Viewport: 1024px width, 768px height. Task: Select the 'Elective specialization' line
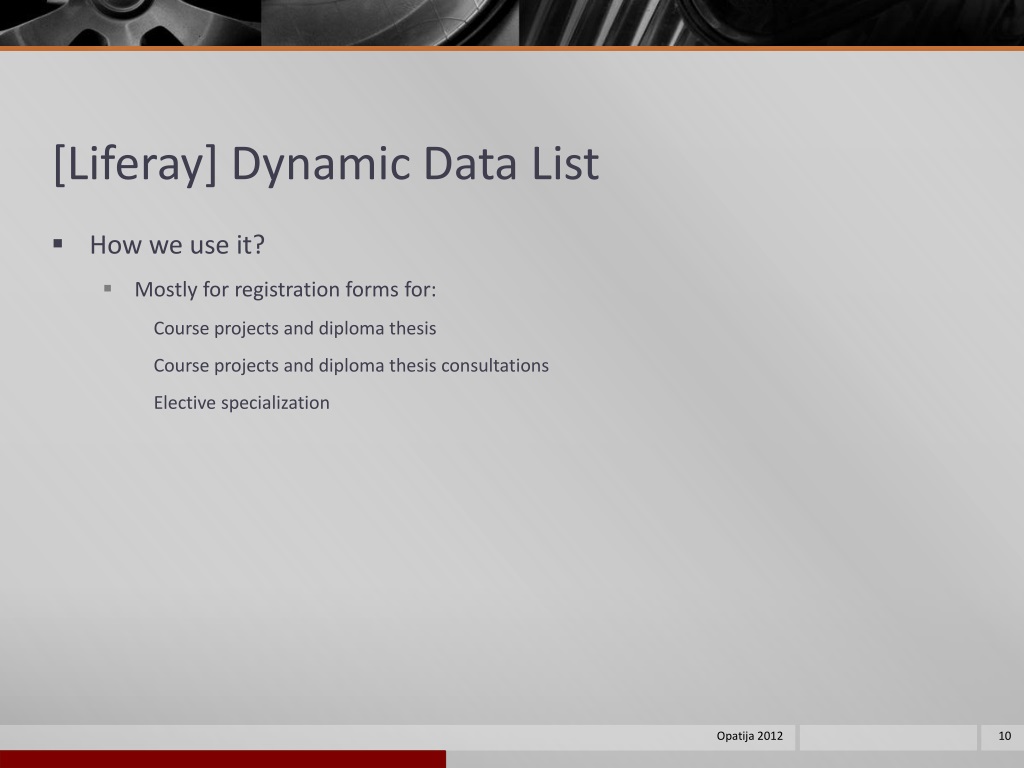pos(241,402)
